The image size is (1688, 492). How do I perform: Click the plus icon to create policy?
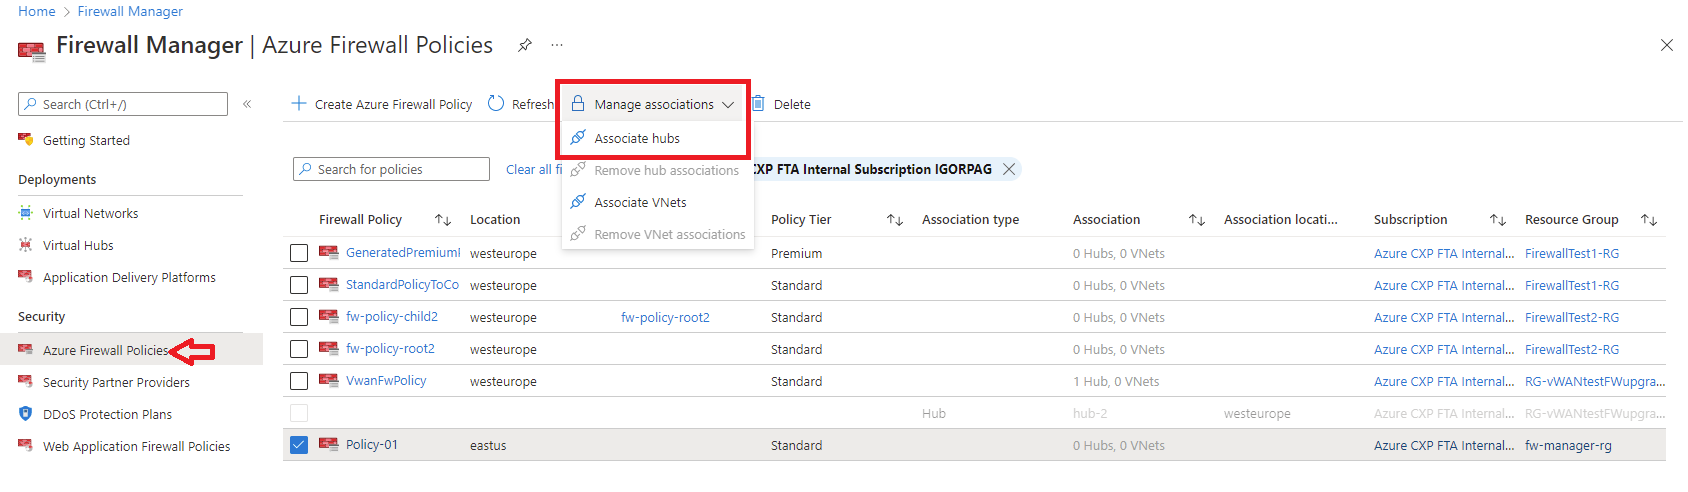[298, 104]
